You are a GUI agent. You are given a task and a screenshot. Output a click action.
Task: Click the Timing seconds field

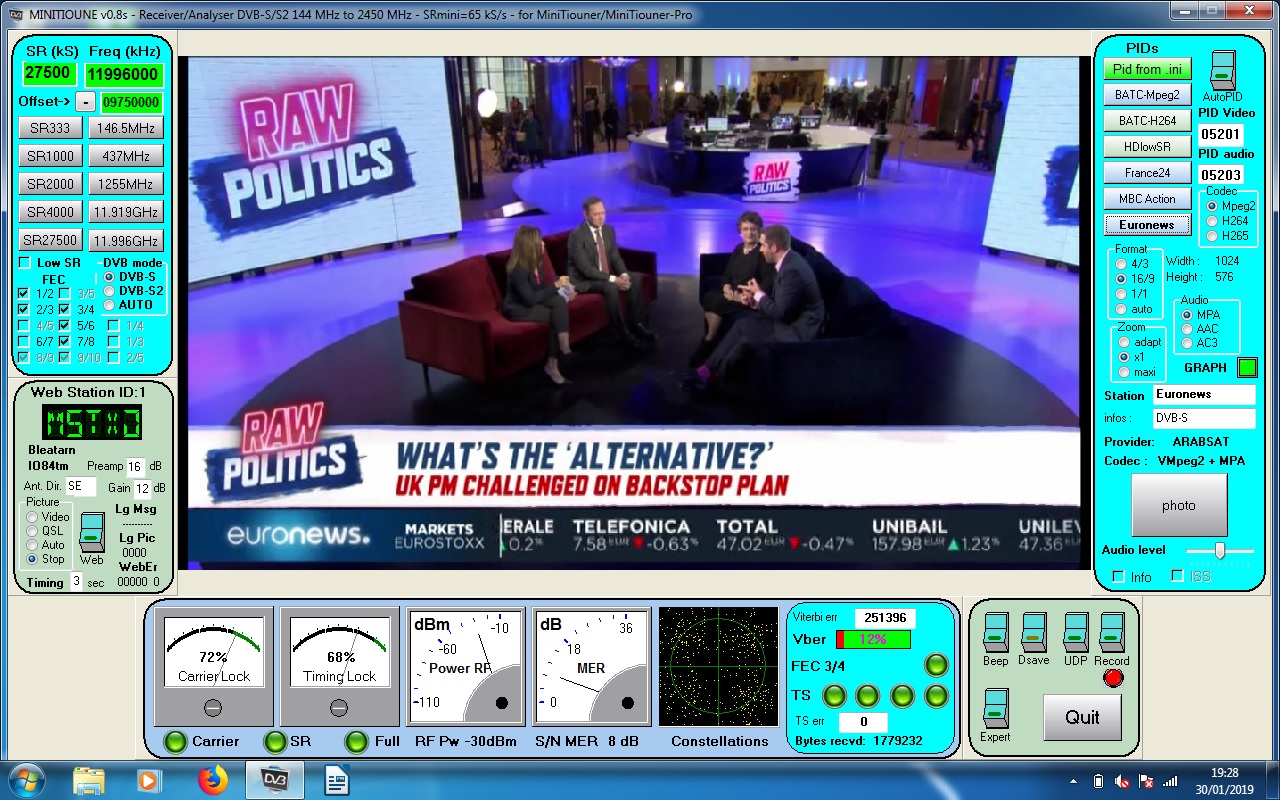[76, 581]
